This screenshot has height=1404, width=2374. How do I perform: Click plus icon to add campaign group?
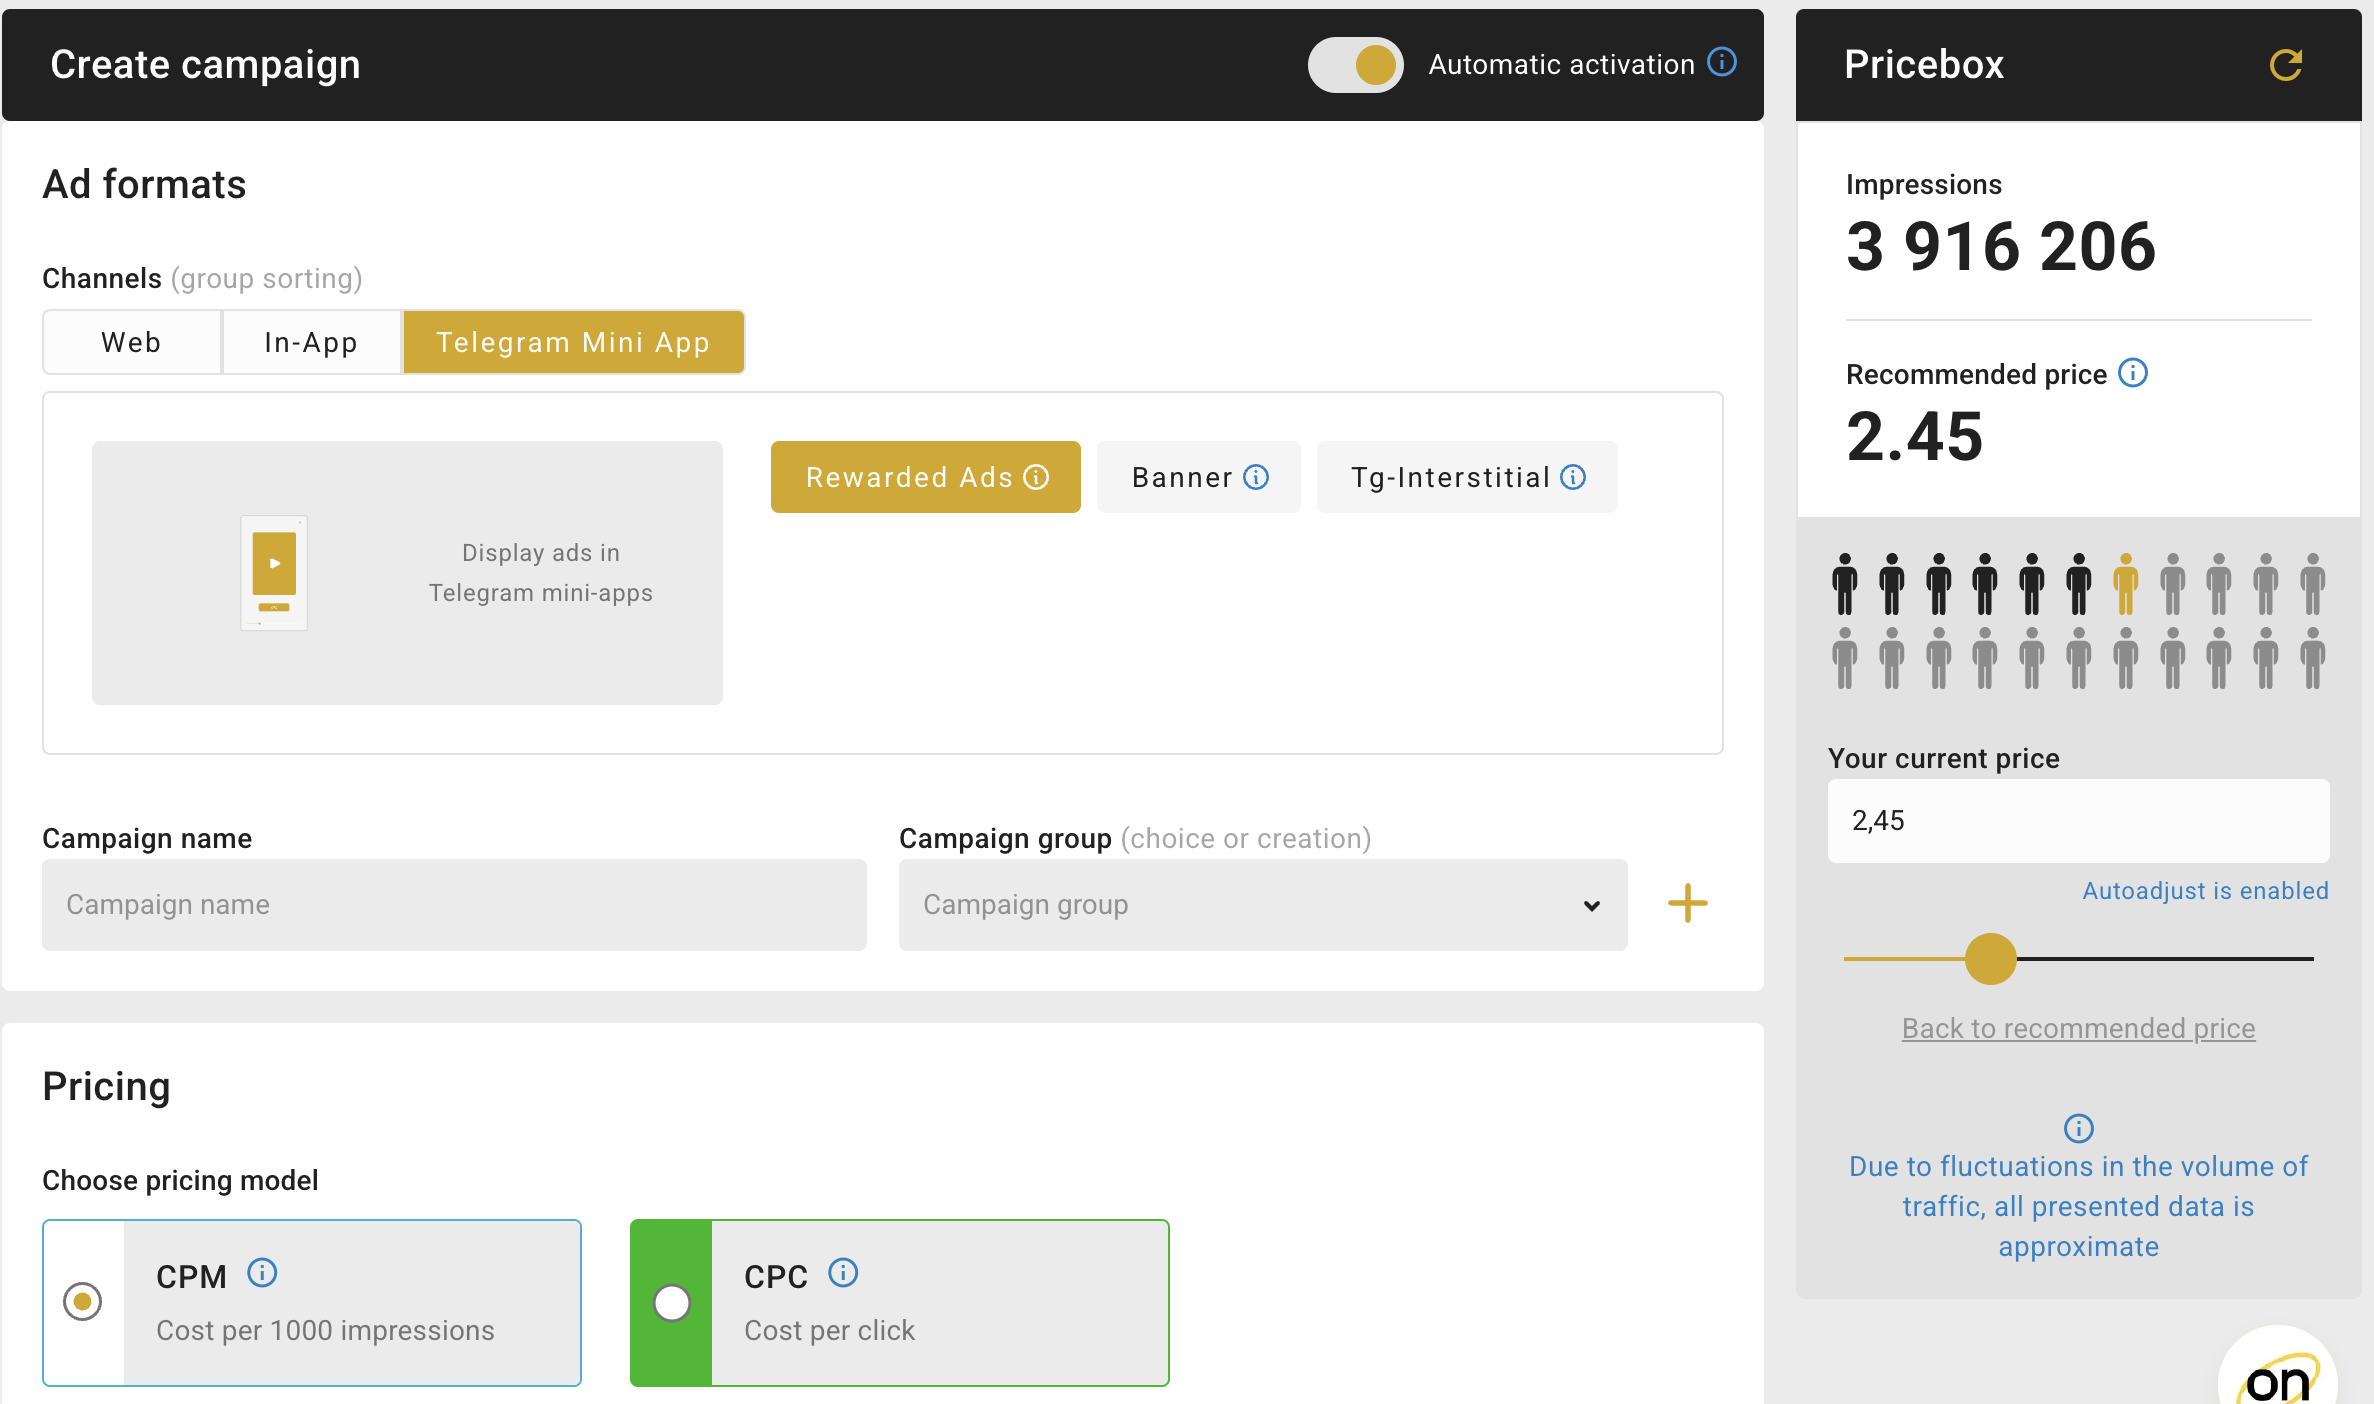pyautogui.click(x=1687, y=903)
